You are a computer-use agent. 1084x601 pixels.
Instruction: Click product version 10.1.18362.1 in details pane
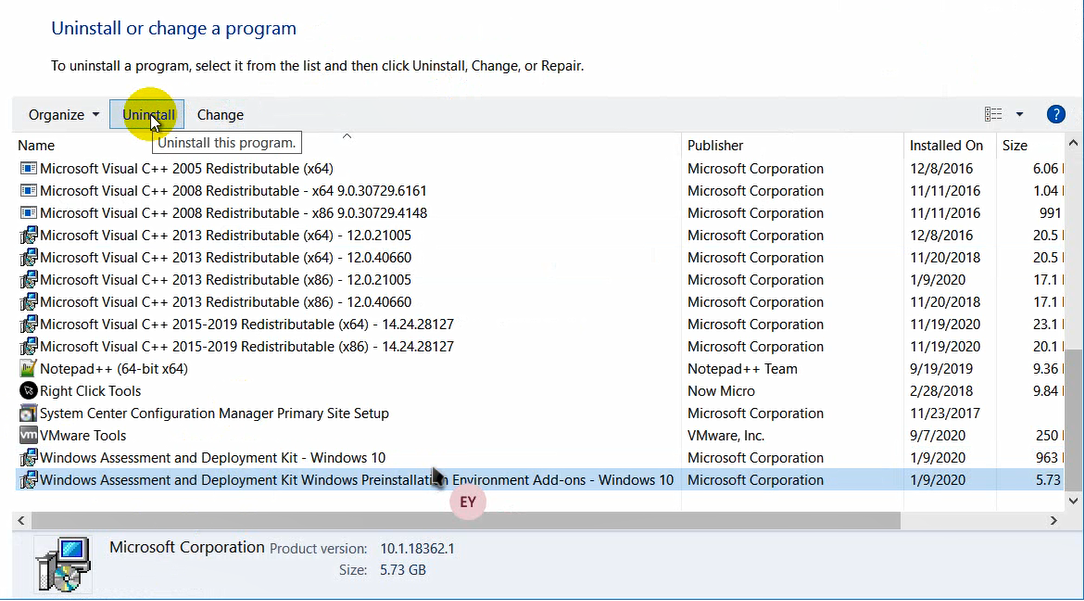coord(417,548)
